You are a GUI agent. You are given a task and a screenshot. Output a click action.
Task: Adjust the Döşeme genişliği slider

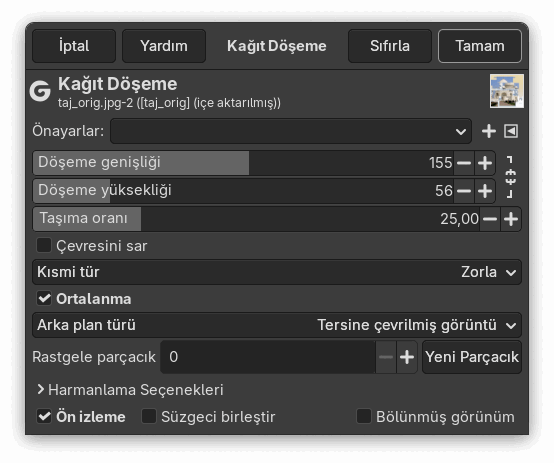243,163
